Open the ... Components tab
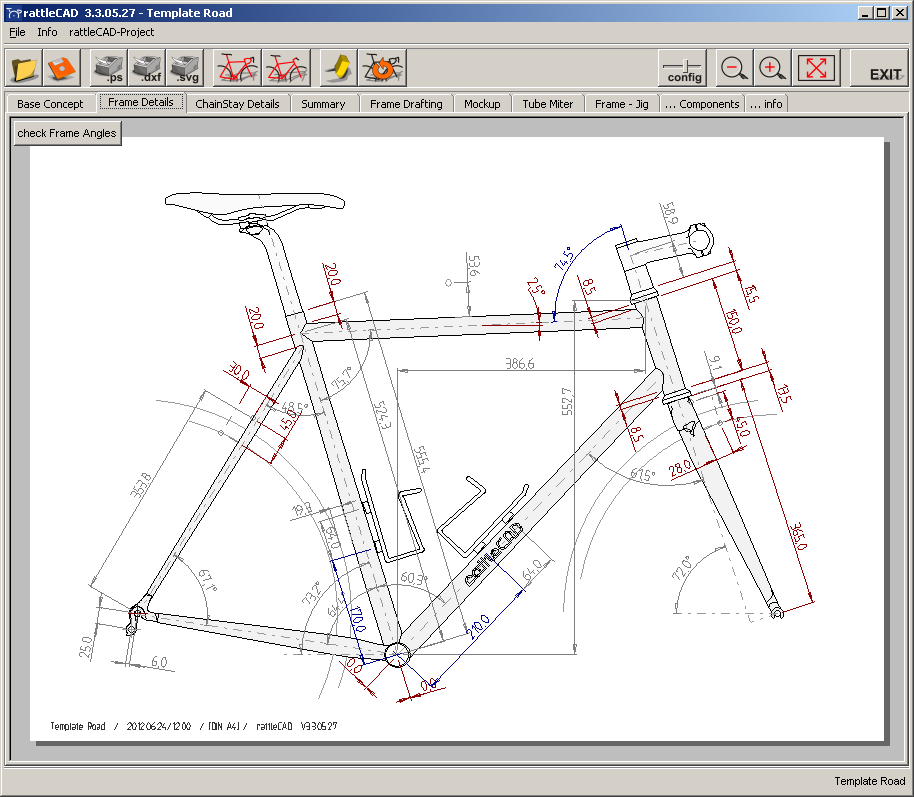 tap(702, 104)
